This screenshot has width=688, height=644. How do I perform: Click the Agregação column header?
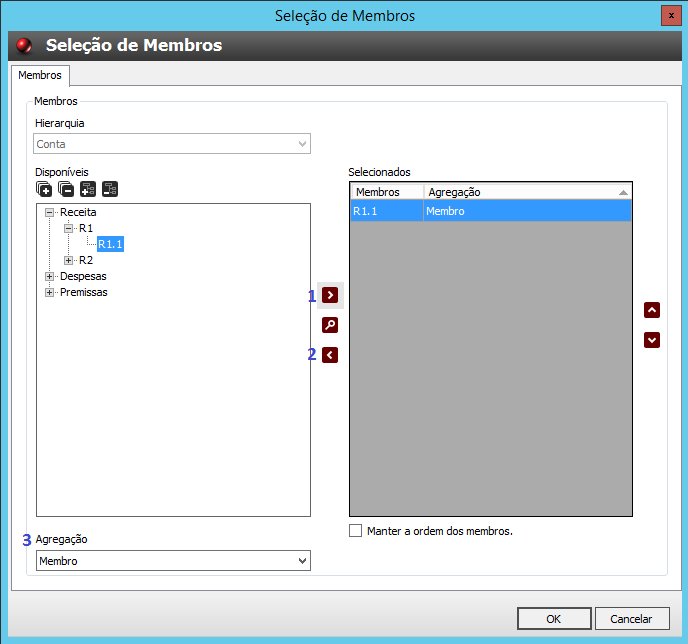coord(527,192)
